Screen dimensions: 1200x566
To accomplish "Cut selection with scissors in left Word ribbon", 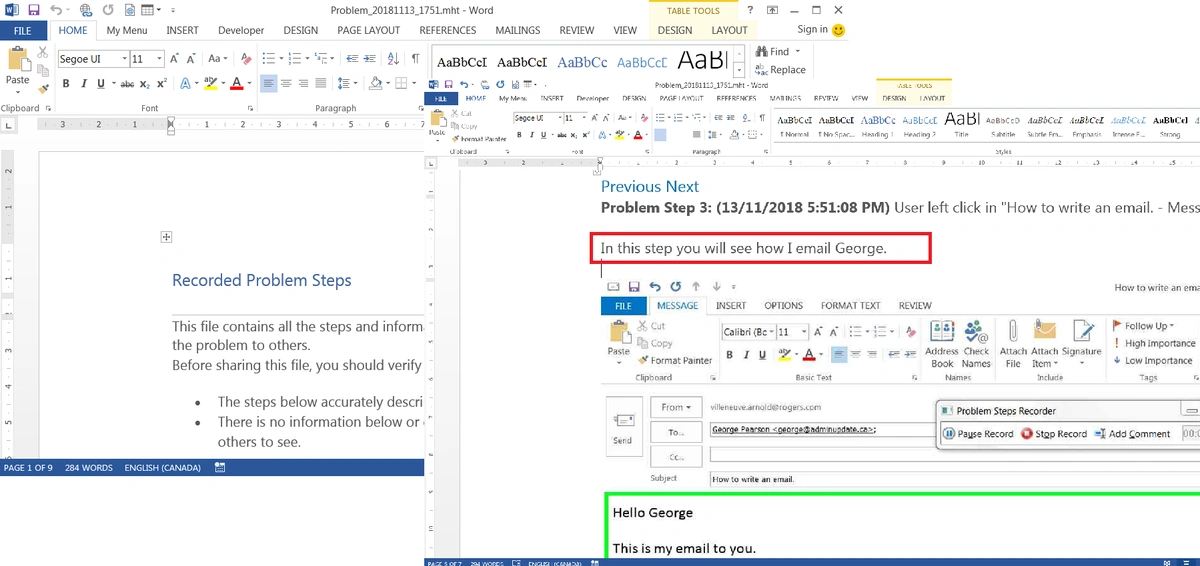I will click(41, 53).
